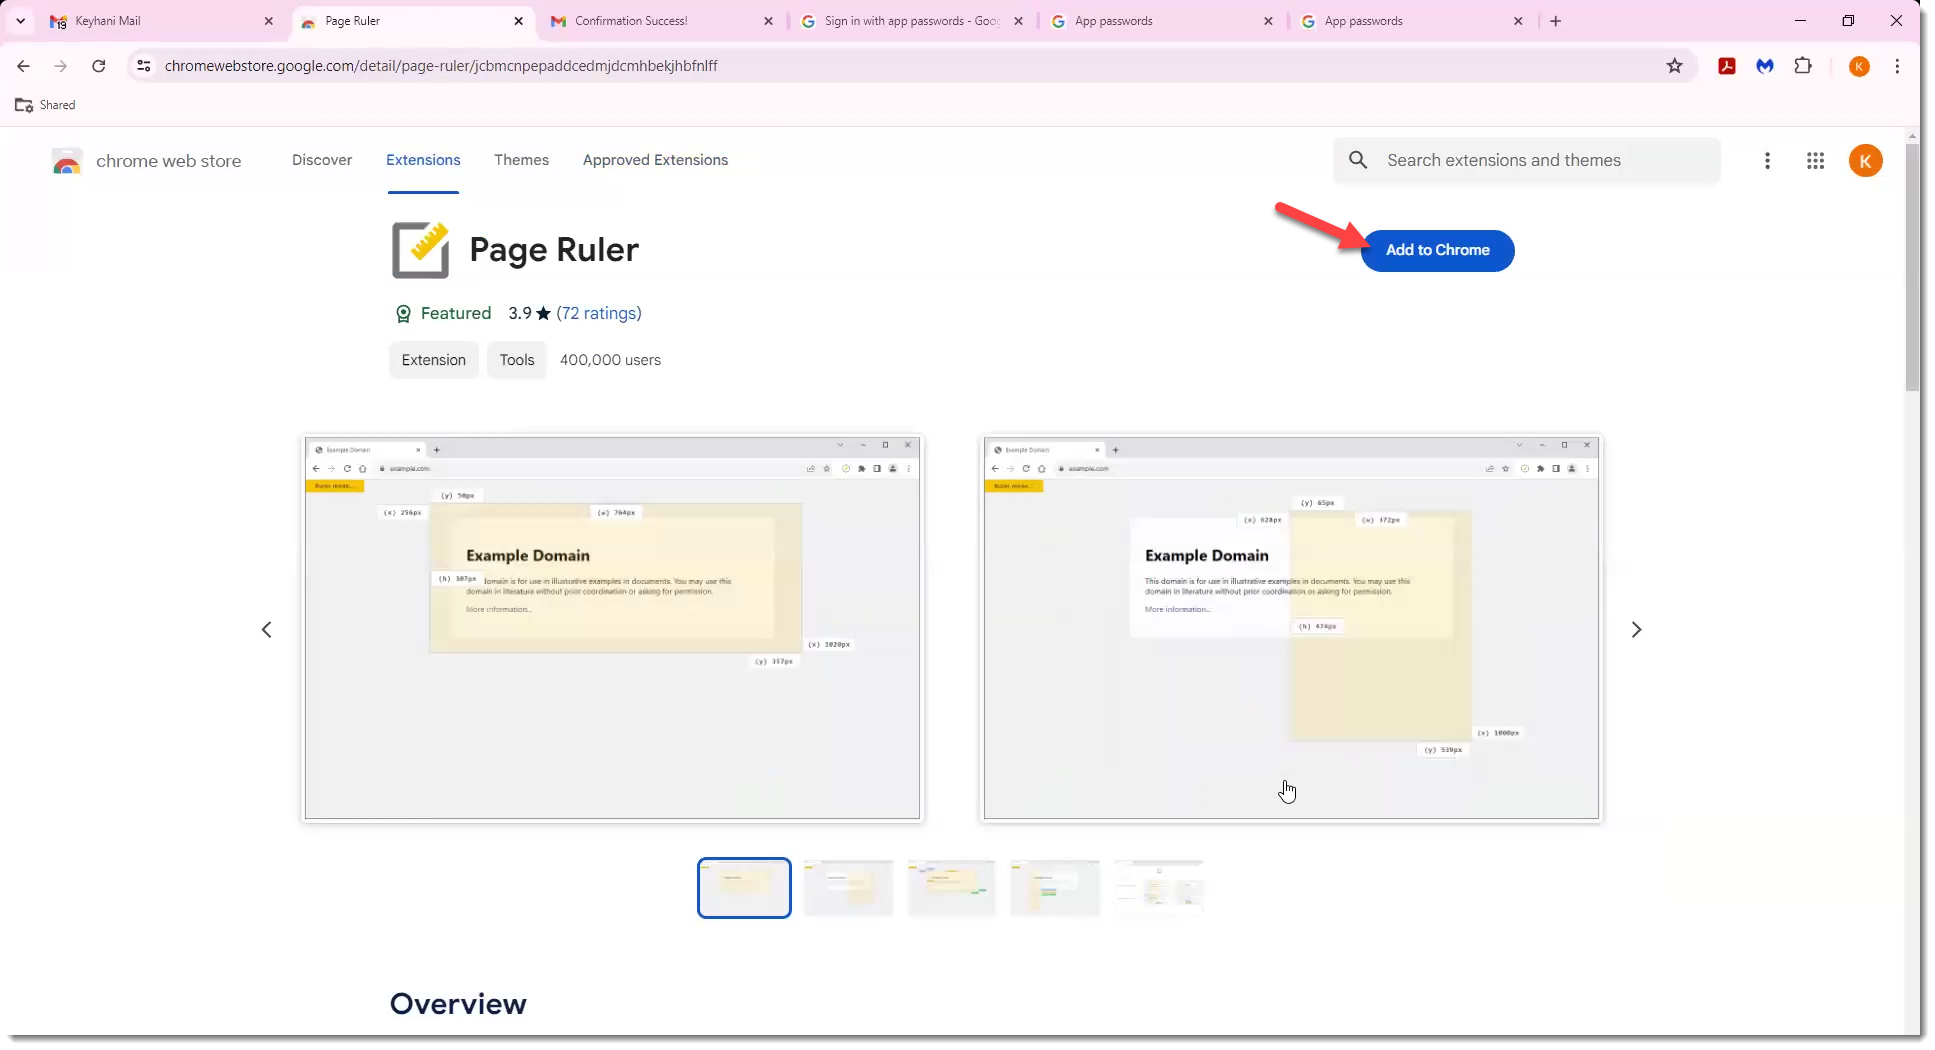Image resolution: width=1935 pixels, height=1050 pixels.
Task: Click the Tools category chip
Action: click(517, 360)
